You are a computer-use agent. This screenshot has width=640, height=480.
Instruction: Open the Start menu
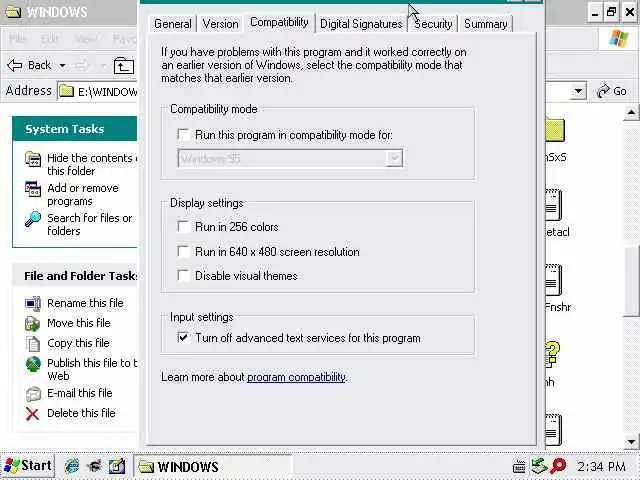coord(28,466)
